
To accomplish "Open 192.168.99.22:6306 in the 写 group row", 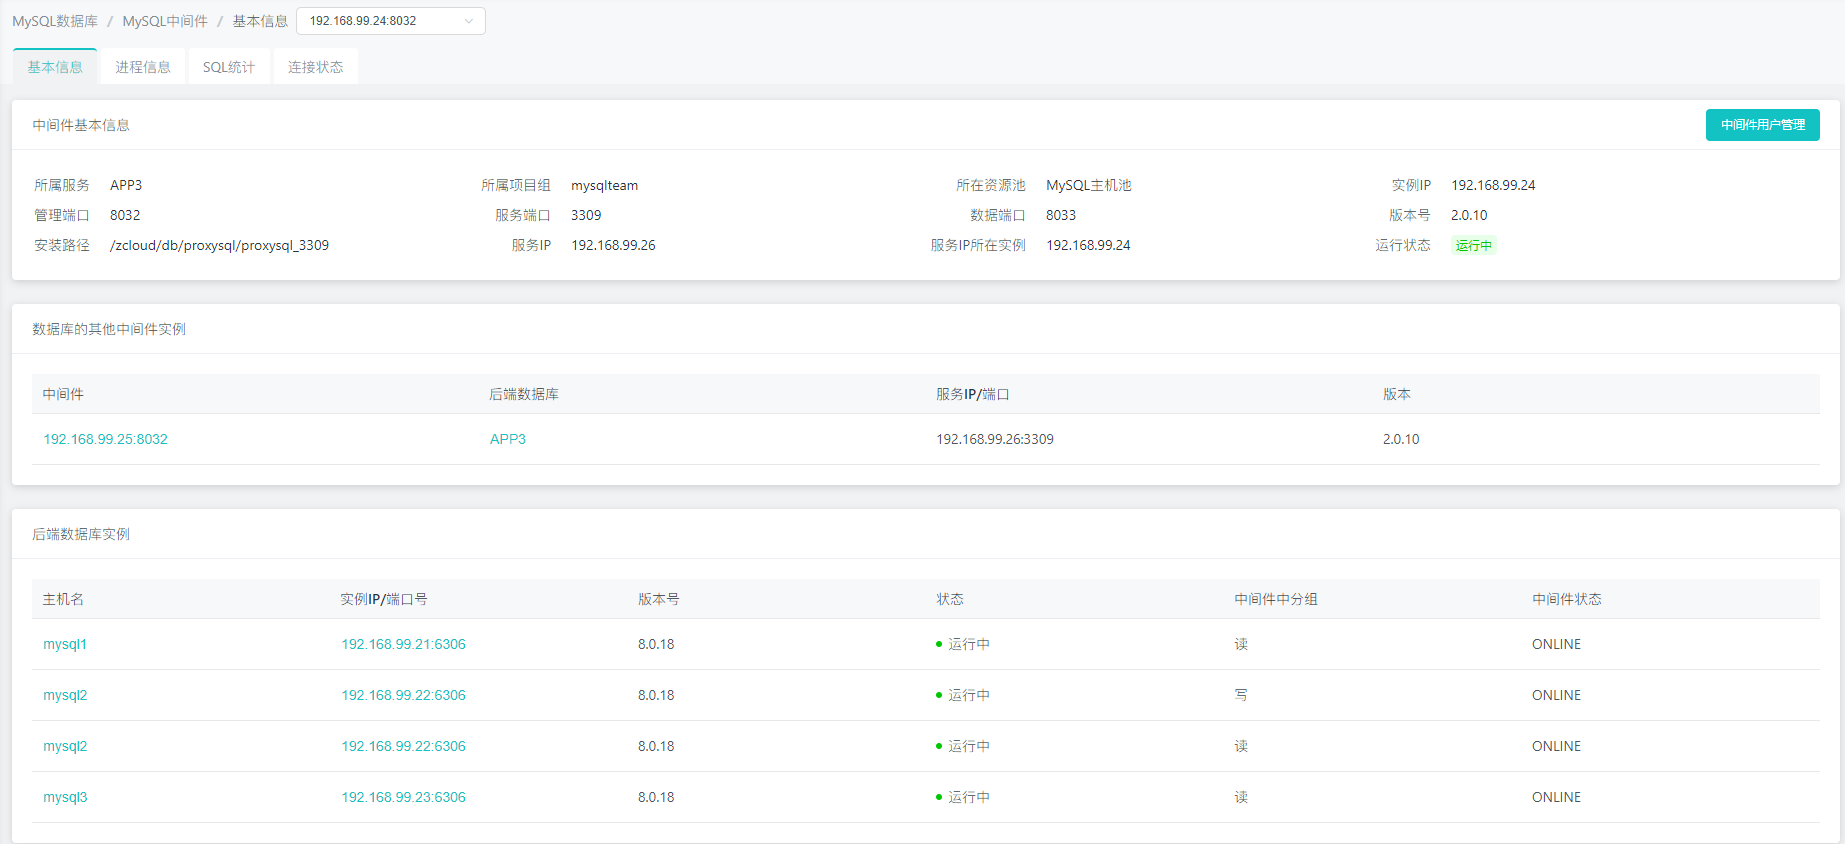I will pos(403,695).
